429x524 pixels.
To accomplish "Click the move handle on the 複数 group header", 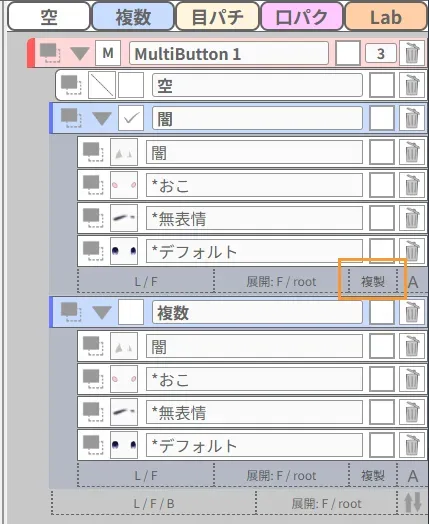I will [x=71, y=312].
